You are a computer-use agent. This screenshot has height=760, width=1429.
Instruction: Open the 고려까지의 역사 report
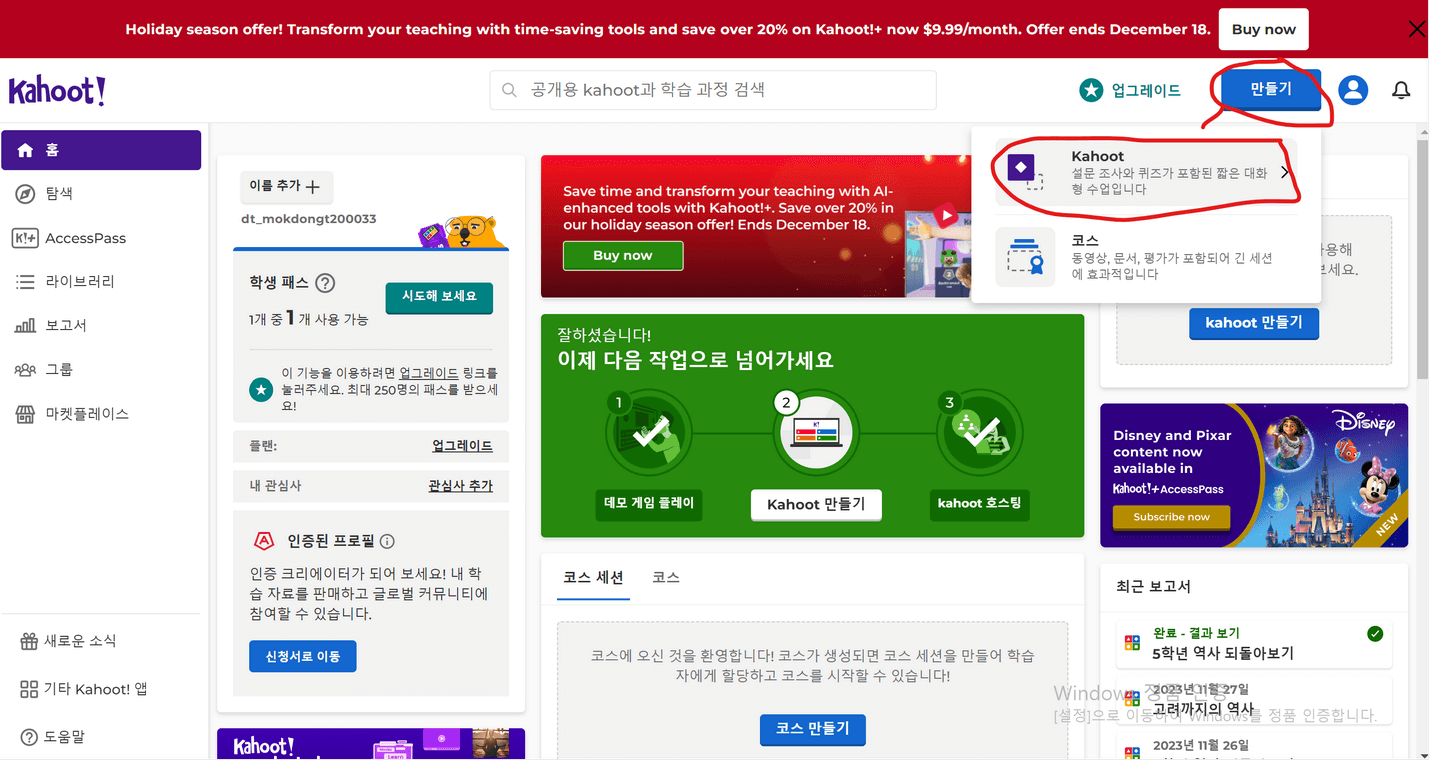click(1254, 700)
